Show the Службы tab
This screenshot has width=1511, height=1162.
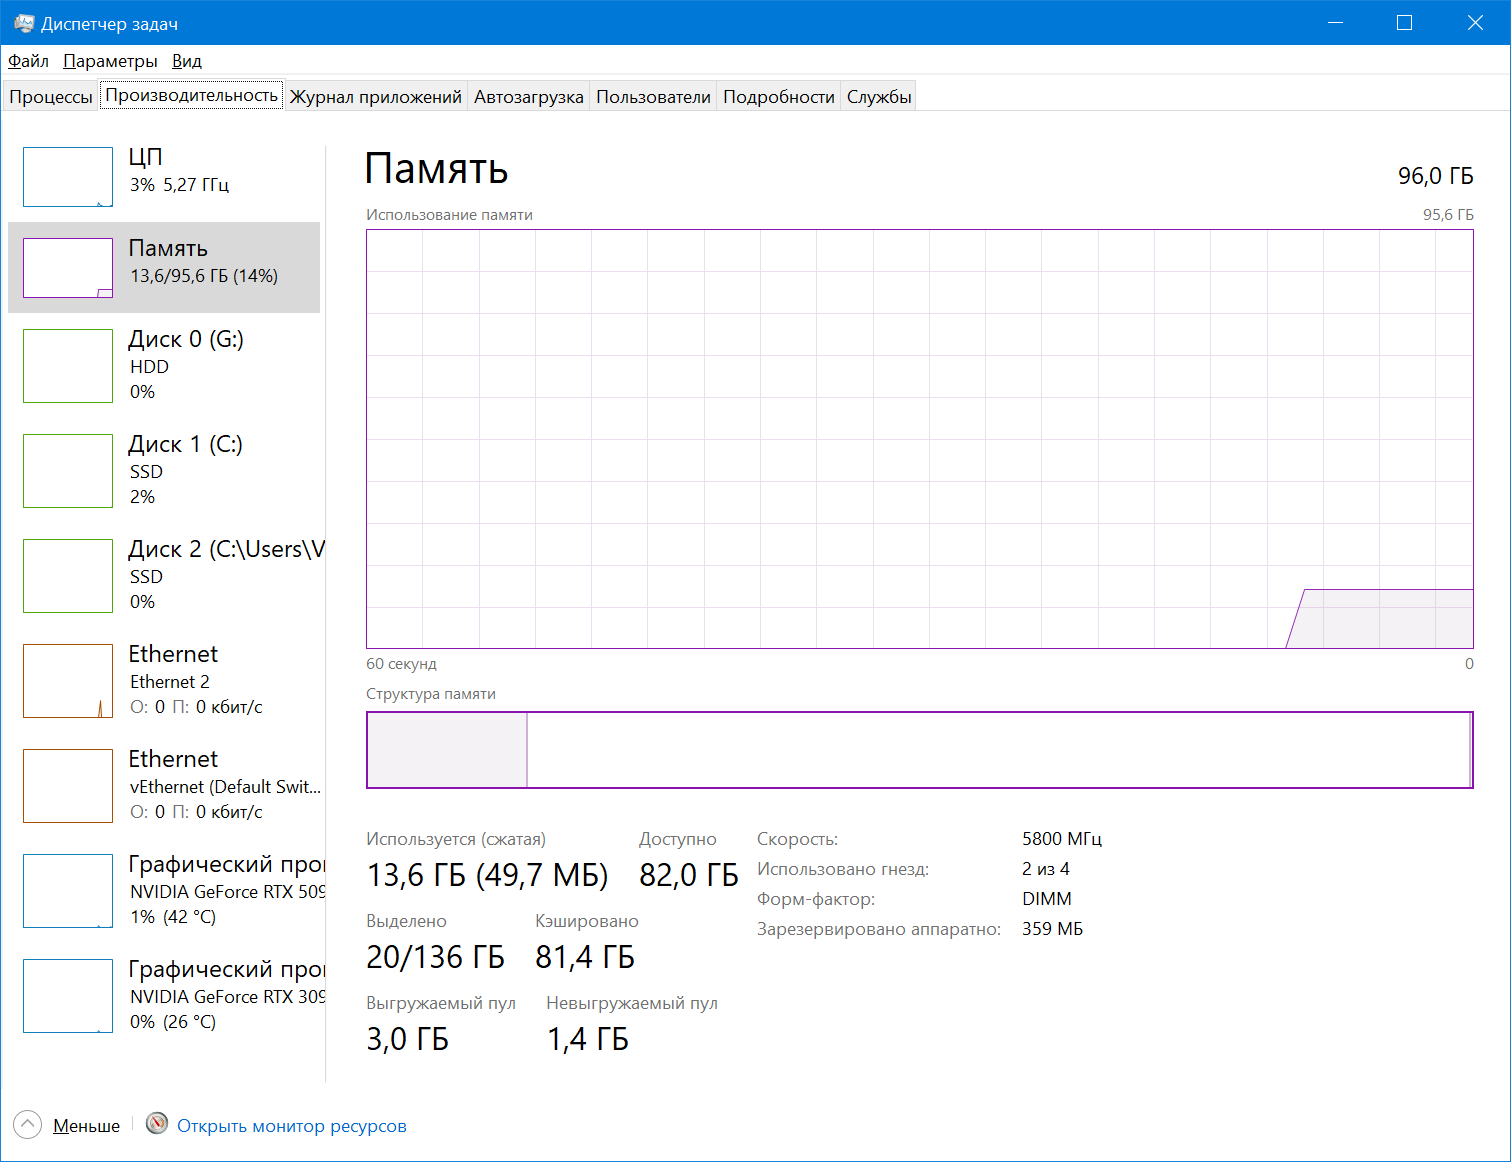pyautogui.click(x=879, y=97)
